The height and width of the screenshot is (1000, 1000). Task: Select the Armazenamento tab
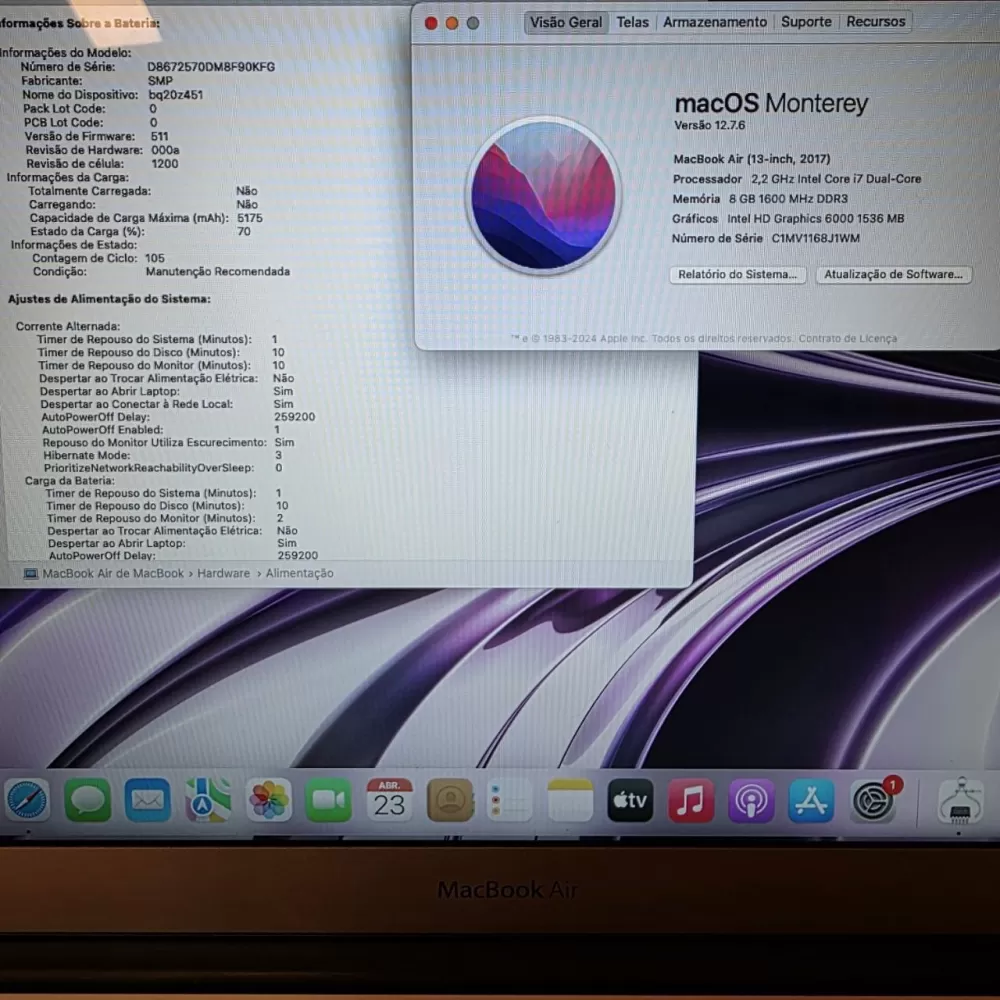pyautogui.click(x=715, y=22)
